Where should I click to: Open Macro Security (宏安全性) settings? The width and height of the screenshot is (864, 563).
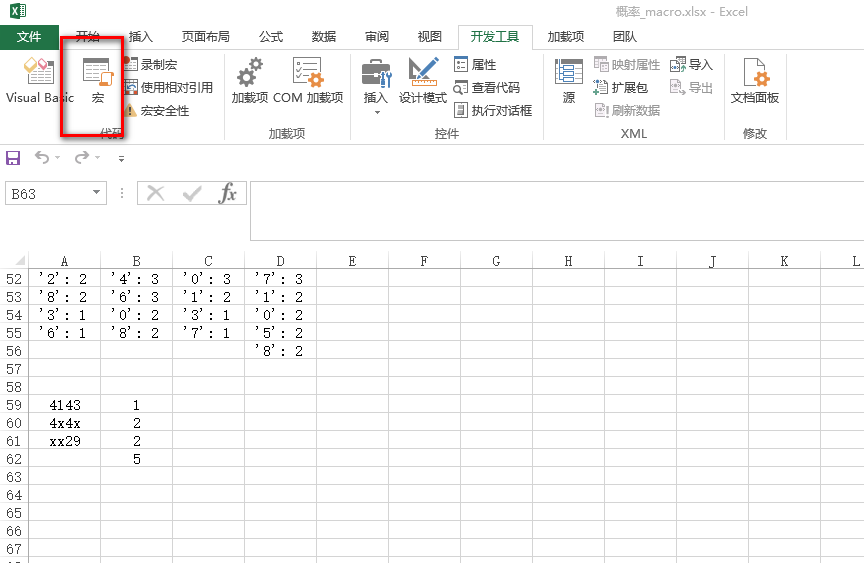(156, 111)
